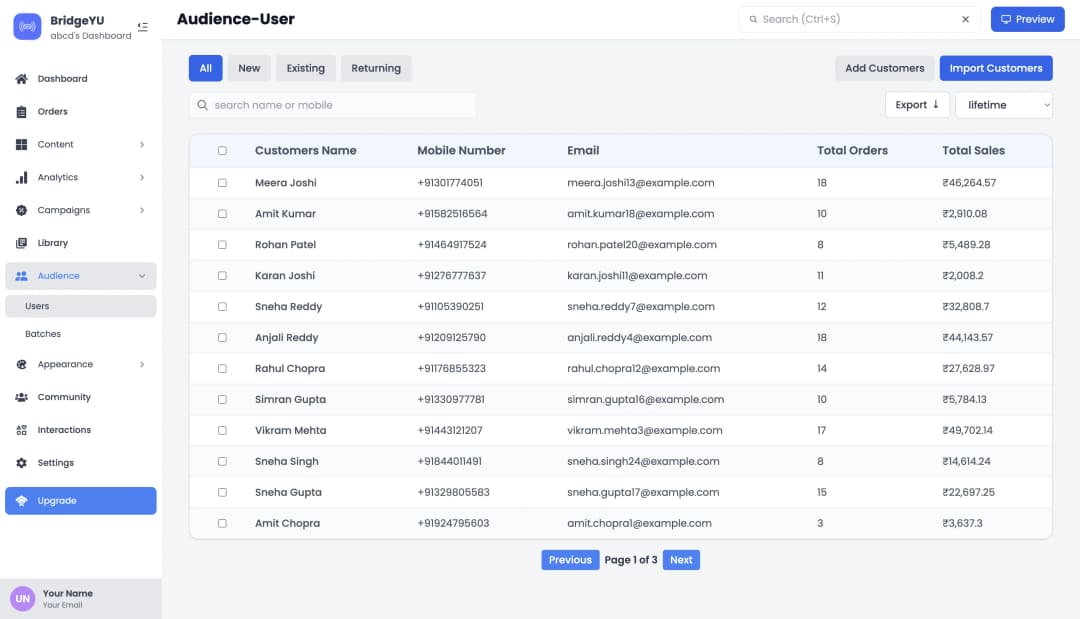Click the Upgrade icon in blue button
The height and width of the screenshot is (619, 1080).
tap(21, 501)
